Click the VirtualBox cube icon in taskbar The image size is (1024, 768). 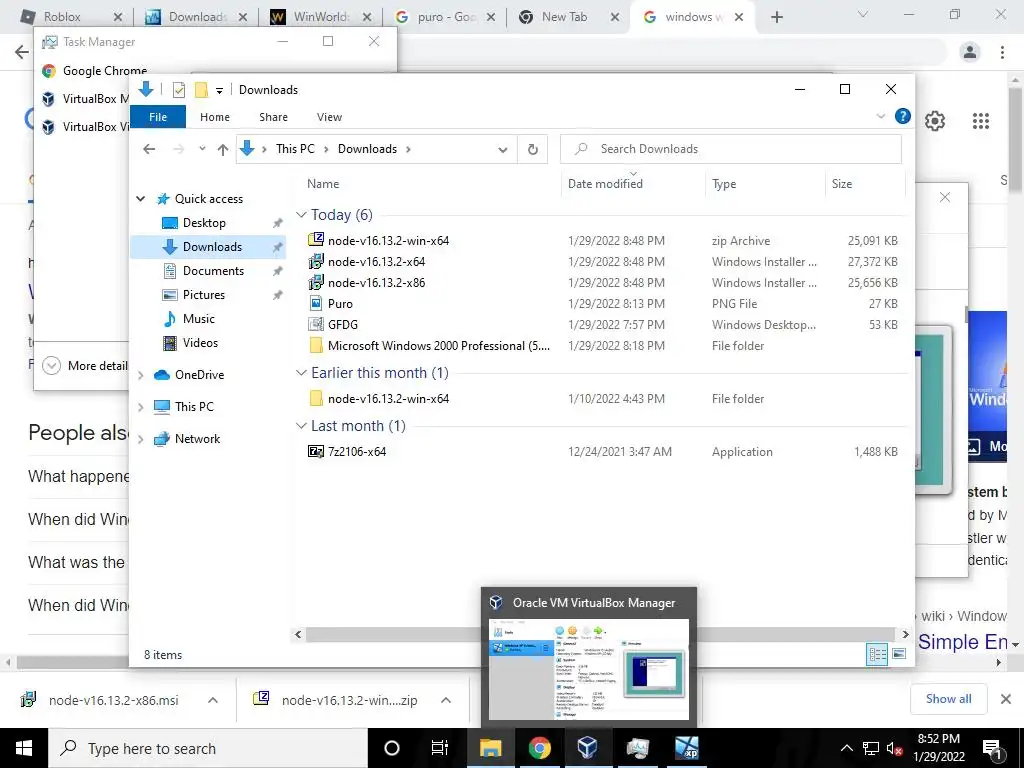pyautogui.click(x=588, y=748)
